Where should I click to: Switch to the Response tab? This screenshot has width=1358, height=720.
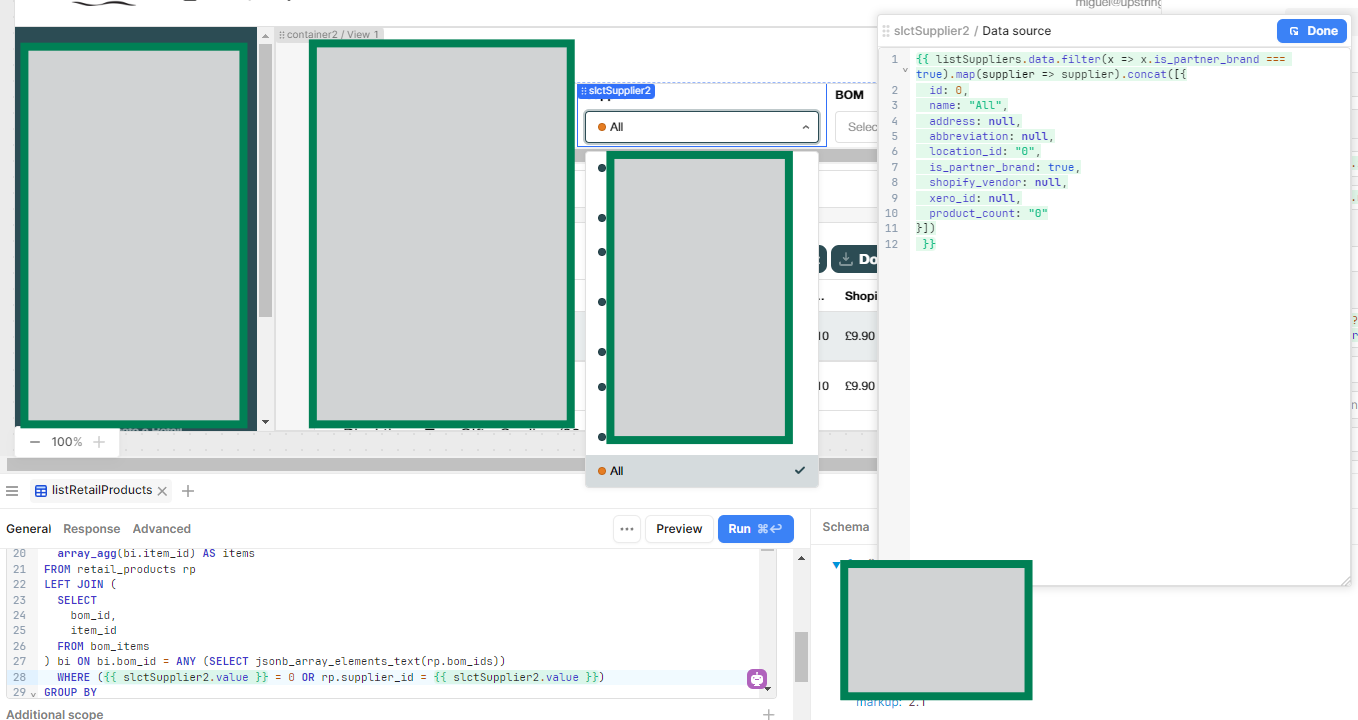click(91, 529)
